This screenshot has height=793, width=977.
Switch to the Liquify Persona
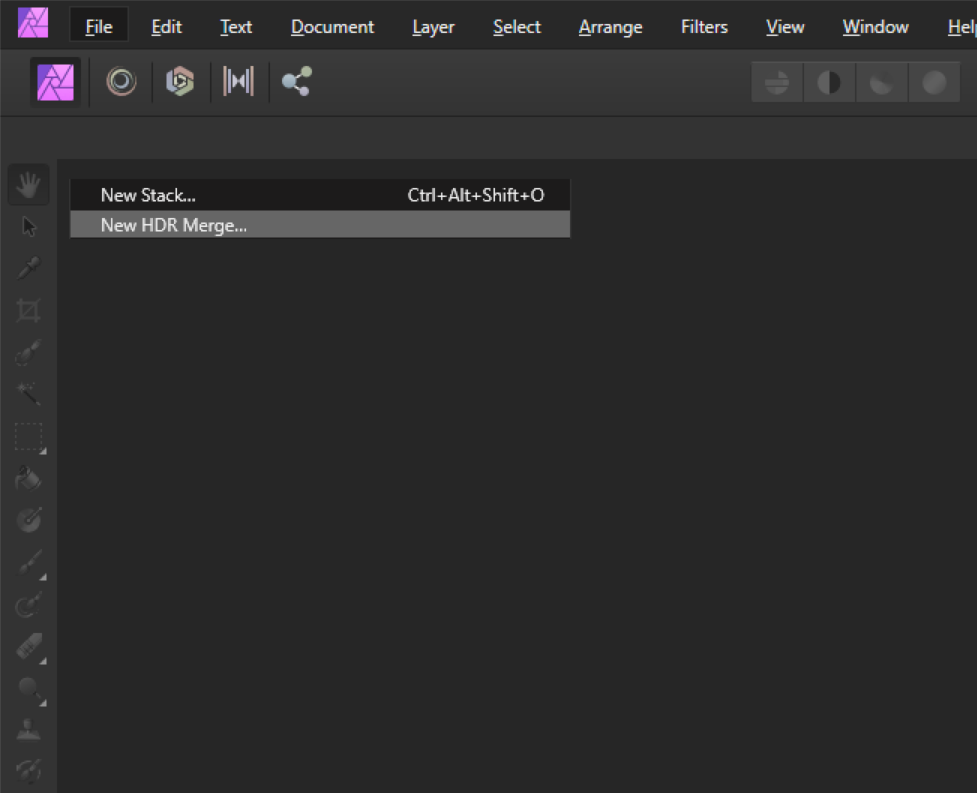click(x=120, y=82)
